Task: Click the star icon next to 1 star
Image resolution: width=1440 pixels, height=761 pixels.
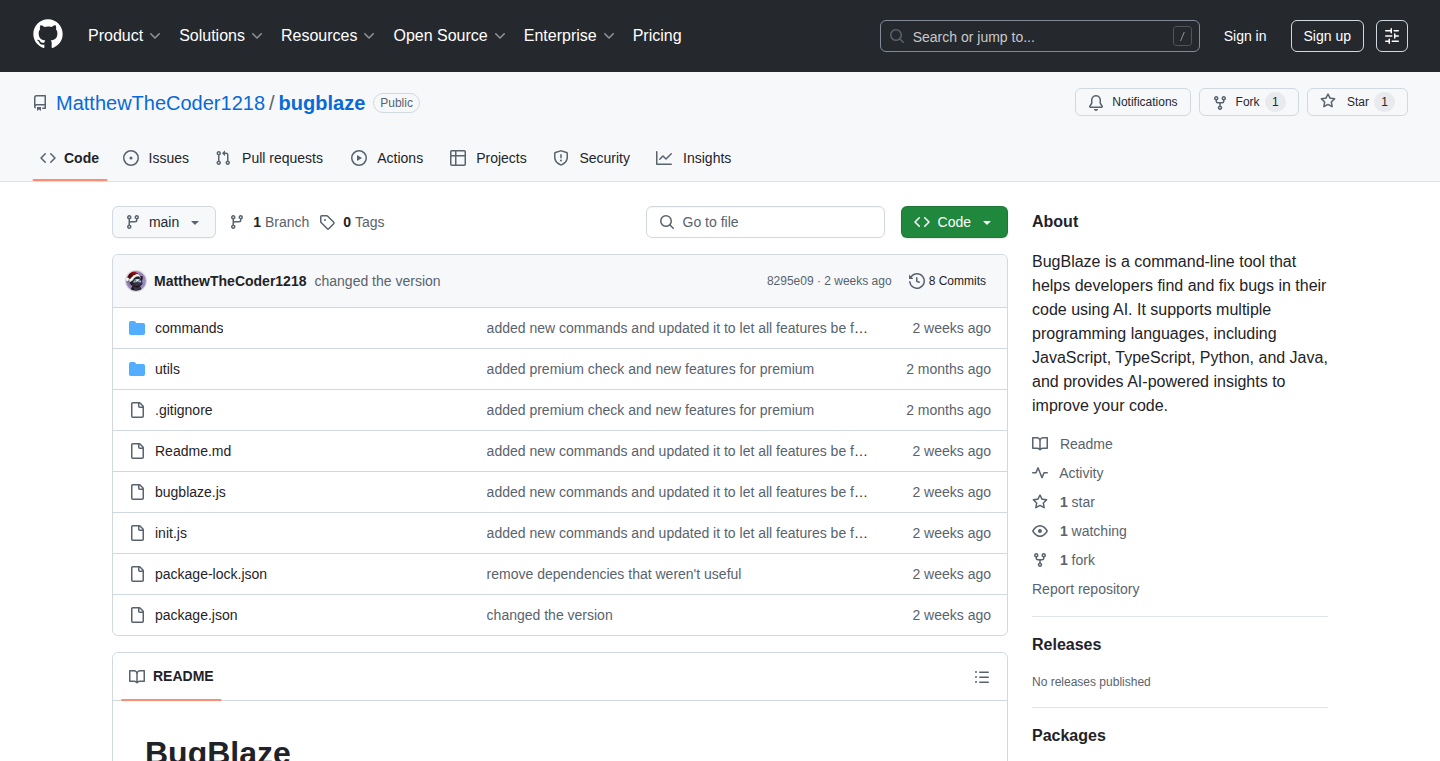Action: 1040,502
